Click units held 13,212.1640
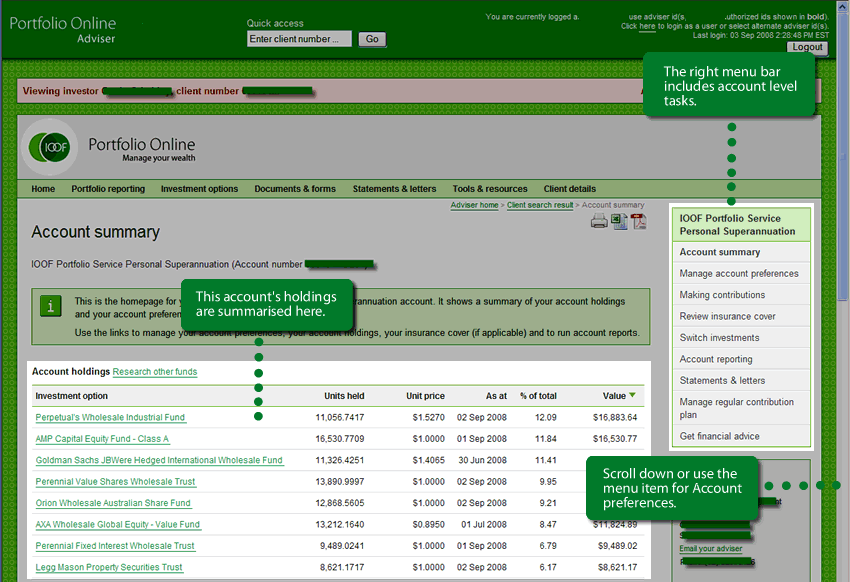The width and height of the screenshot is (850, 582). pyautogui.click(x=340, y=525)
